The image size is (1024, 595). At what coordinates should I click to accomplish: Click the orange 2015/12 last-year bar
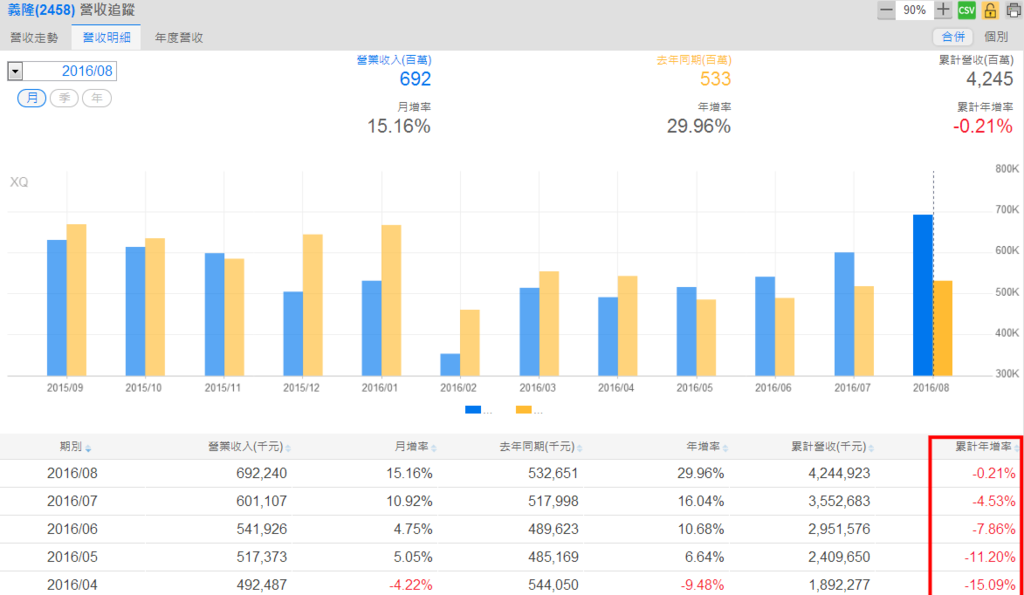[313, 305]
